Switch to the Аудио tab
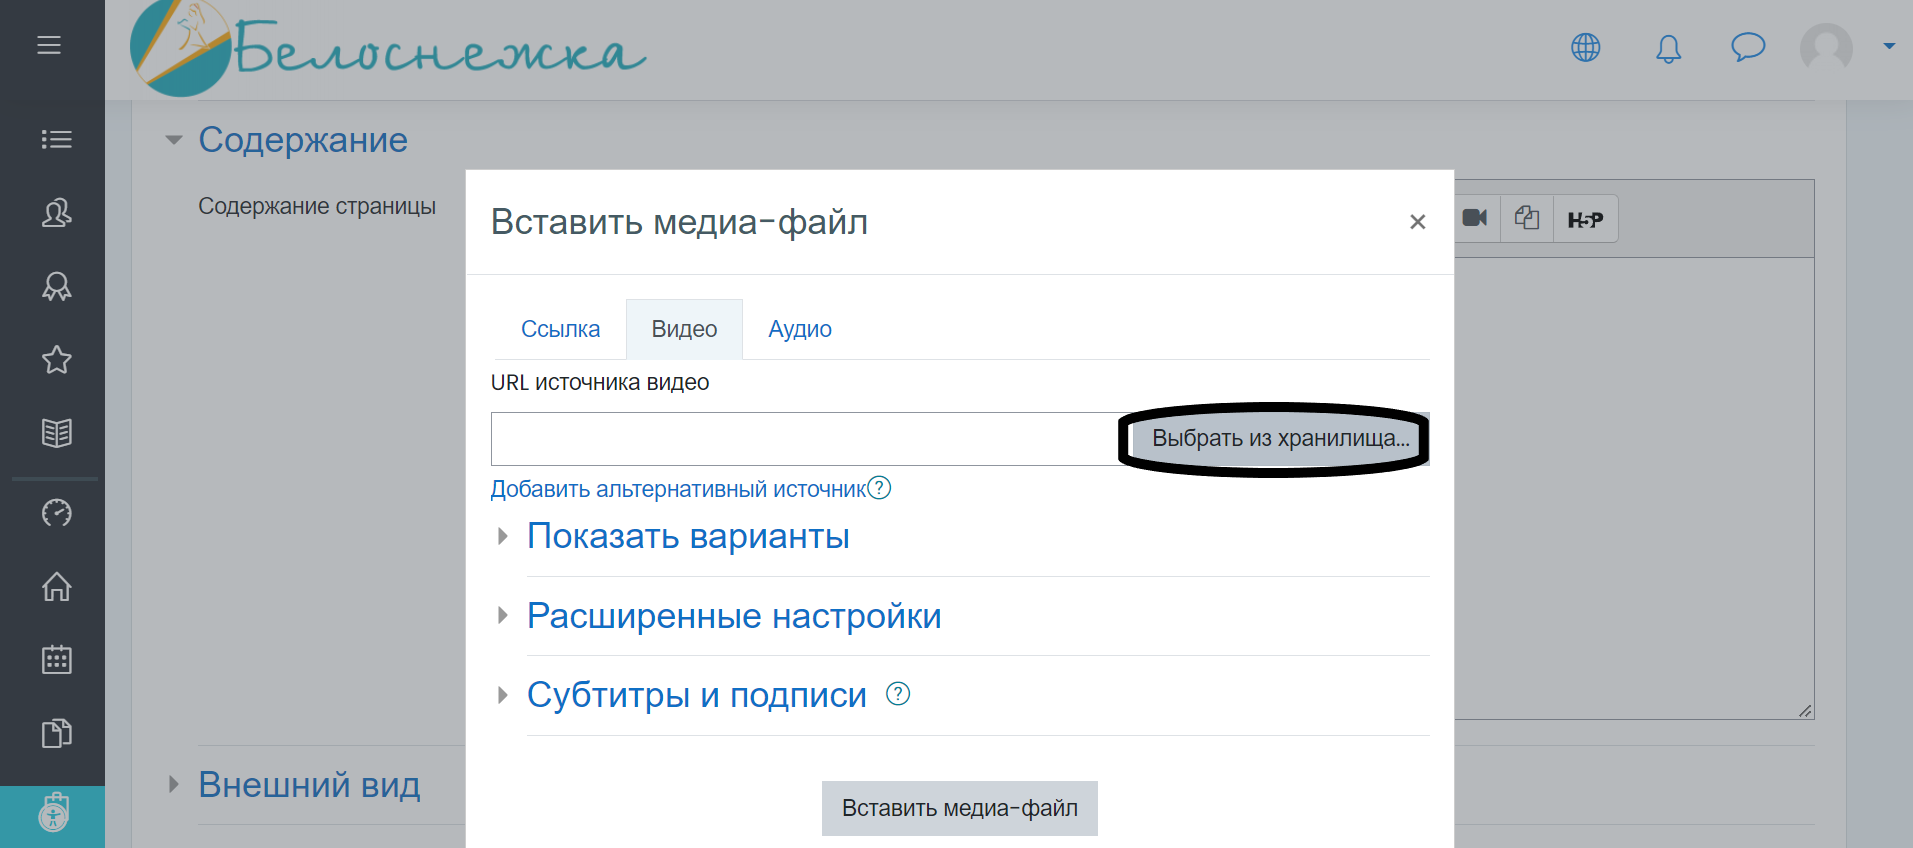1913x848 pixels. pos(799,329)
